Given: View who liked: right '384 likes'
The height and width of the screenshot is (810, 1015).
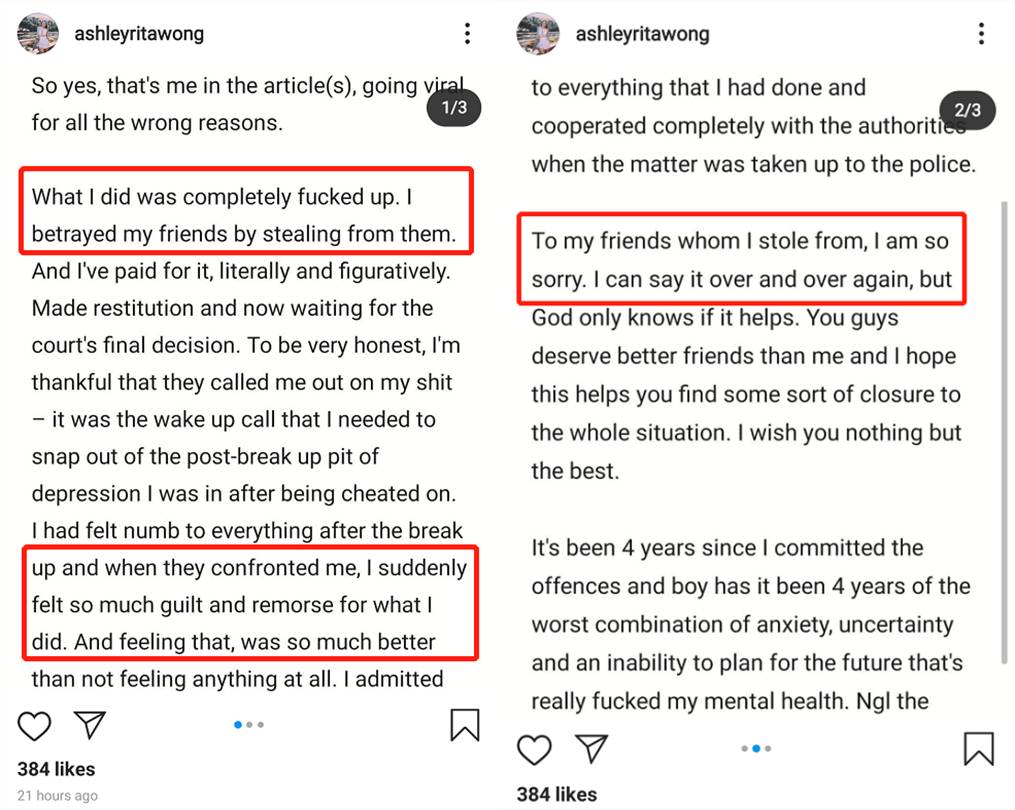Looking at the screenshot, I should tap(557, 795).
